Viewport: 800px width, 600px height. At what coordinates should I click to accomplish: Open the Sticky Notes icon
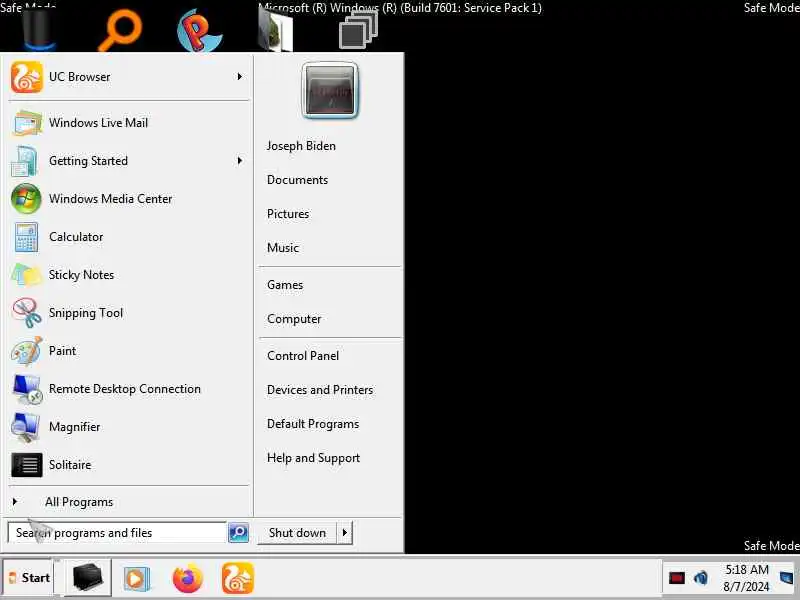(x=27, y=275)
